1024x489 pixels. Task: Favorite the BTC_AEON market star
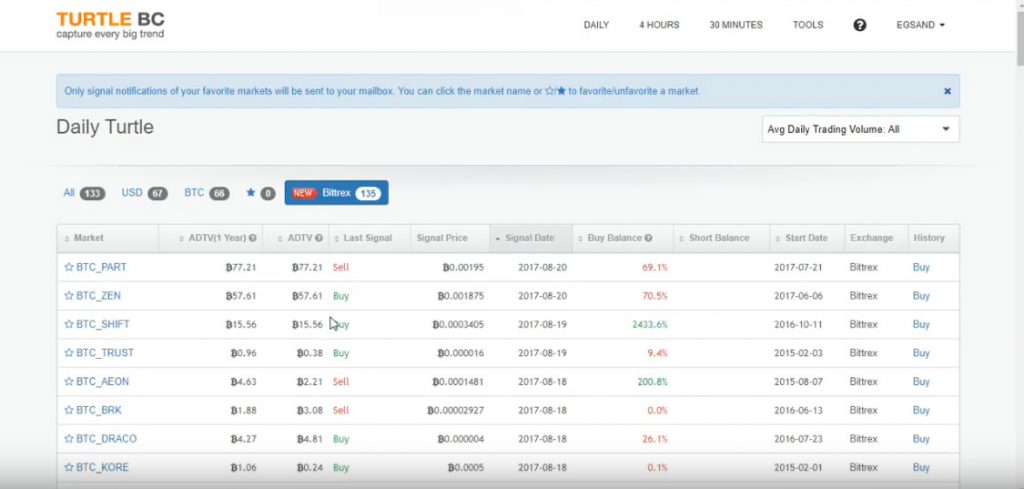pyautogui.click(x=69, y=382)
